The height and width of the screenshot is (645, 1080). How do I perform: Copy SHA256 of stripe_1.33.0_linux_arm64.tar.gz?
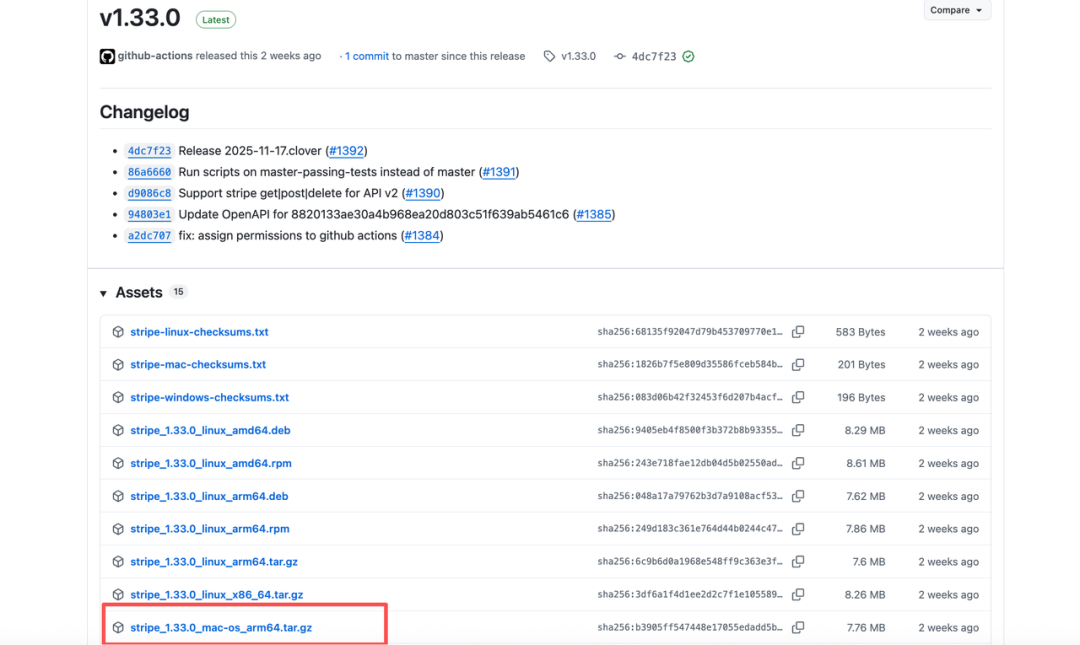point(798,562)
